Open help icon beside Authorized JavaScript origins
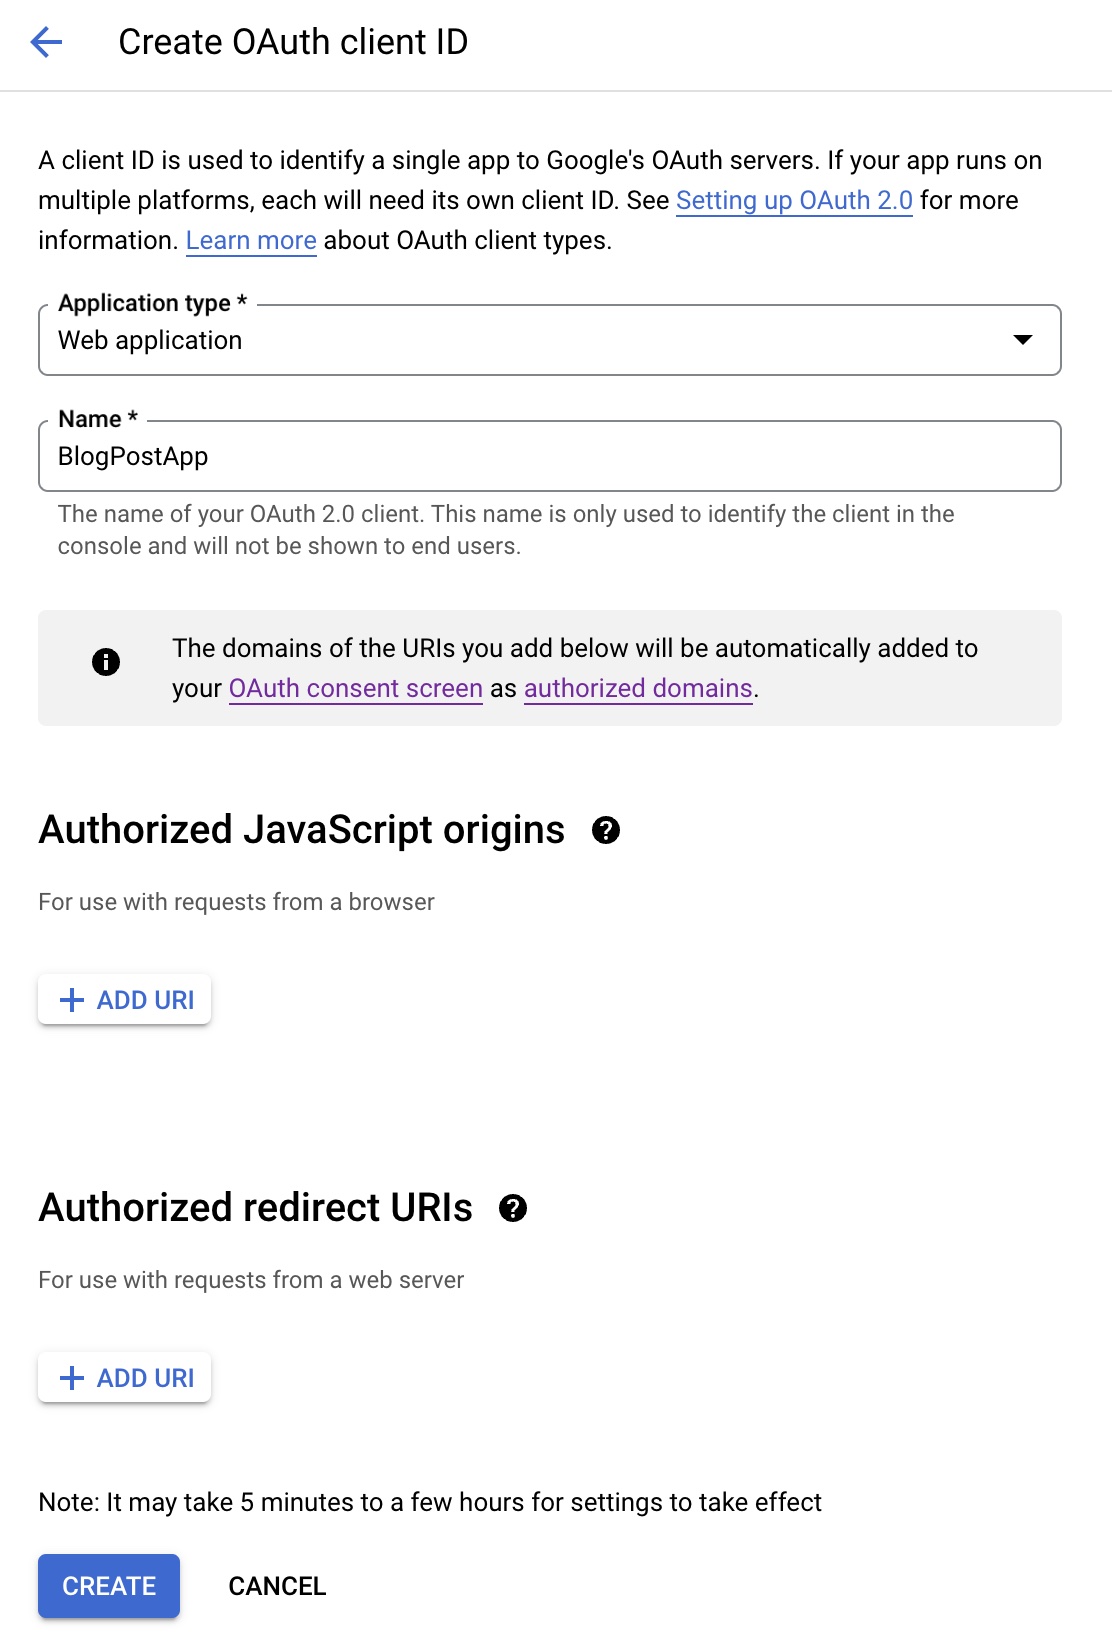The width and height of the screenshot is (1112, 1644). [x=606, y=830]
